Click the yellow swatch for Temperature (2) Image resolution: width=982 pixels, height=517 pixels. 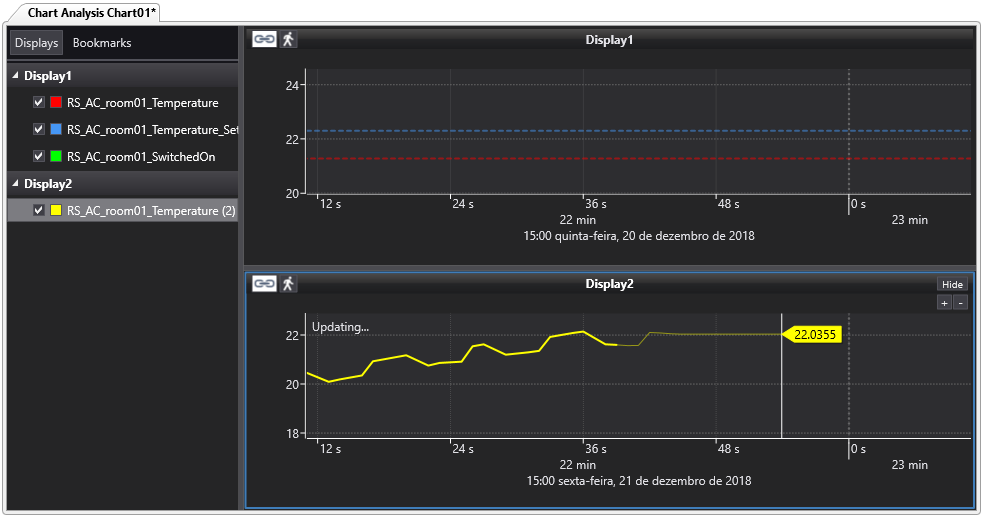[x=56, y=211]
